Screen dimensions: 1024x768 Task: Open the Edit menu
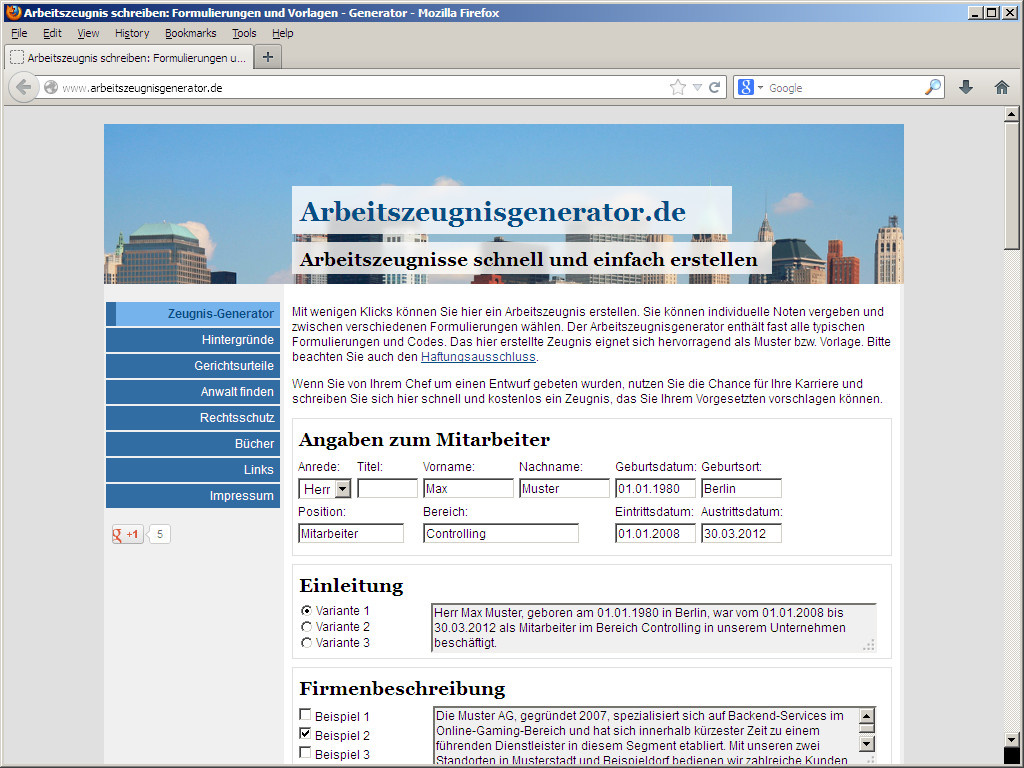click(x=52, y=33)
